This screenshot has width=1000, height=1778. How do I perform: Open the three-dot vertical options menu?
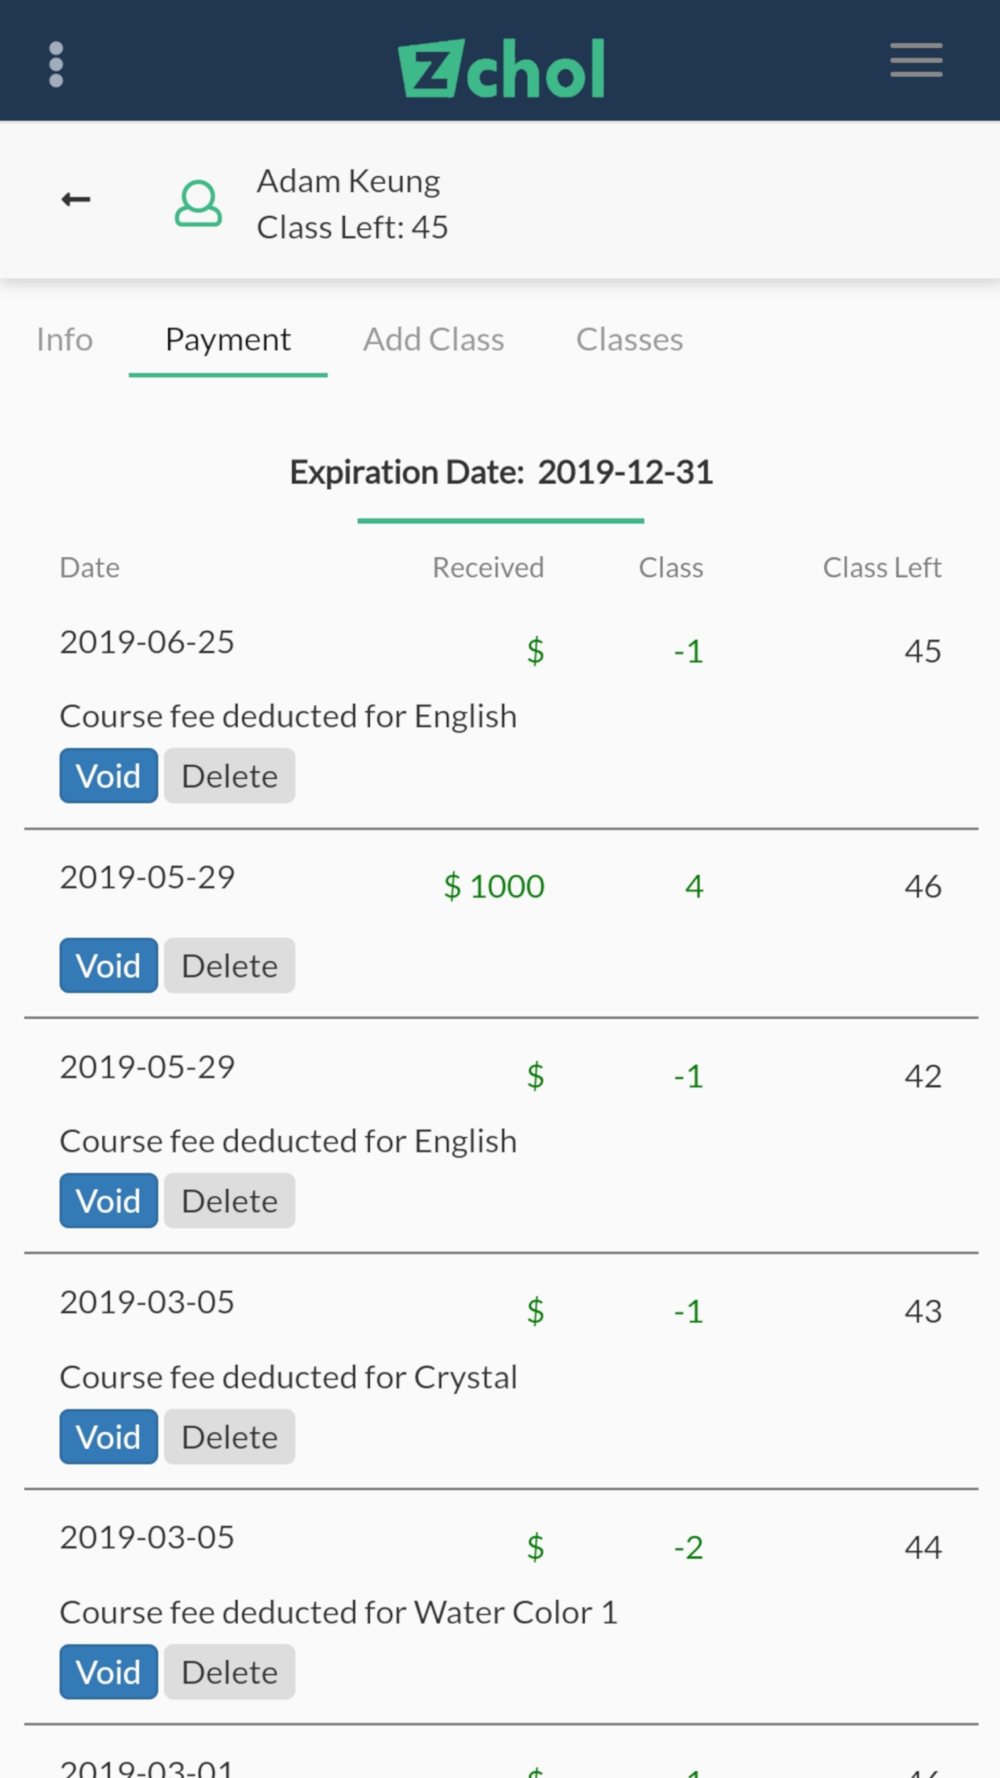pyautogui.click(x=56, y=65)
